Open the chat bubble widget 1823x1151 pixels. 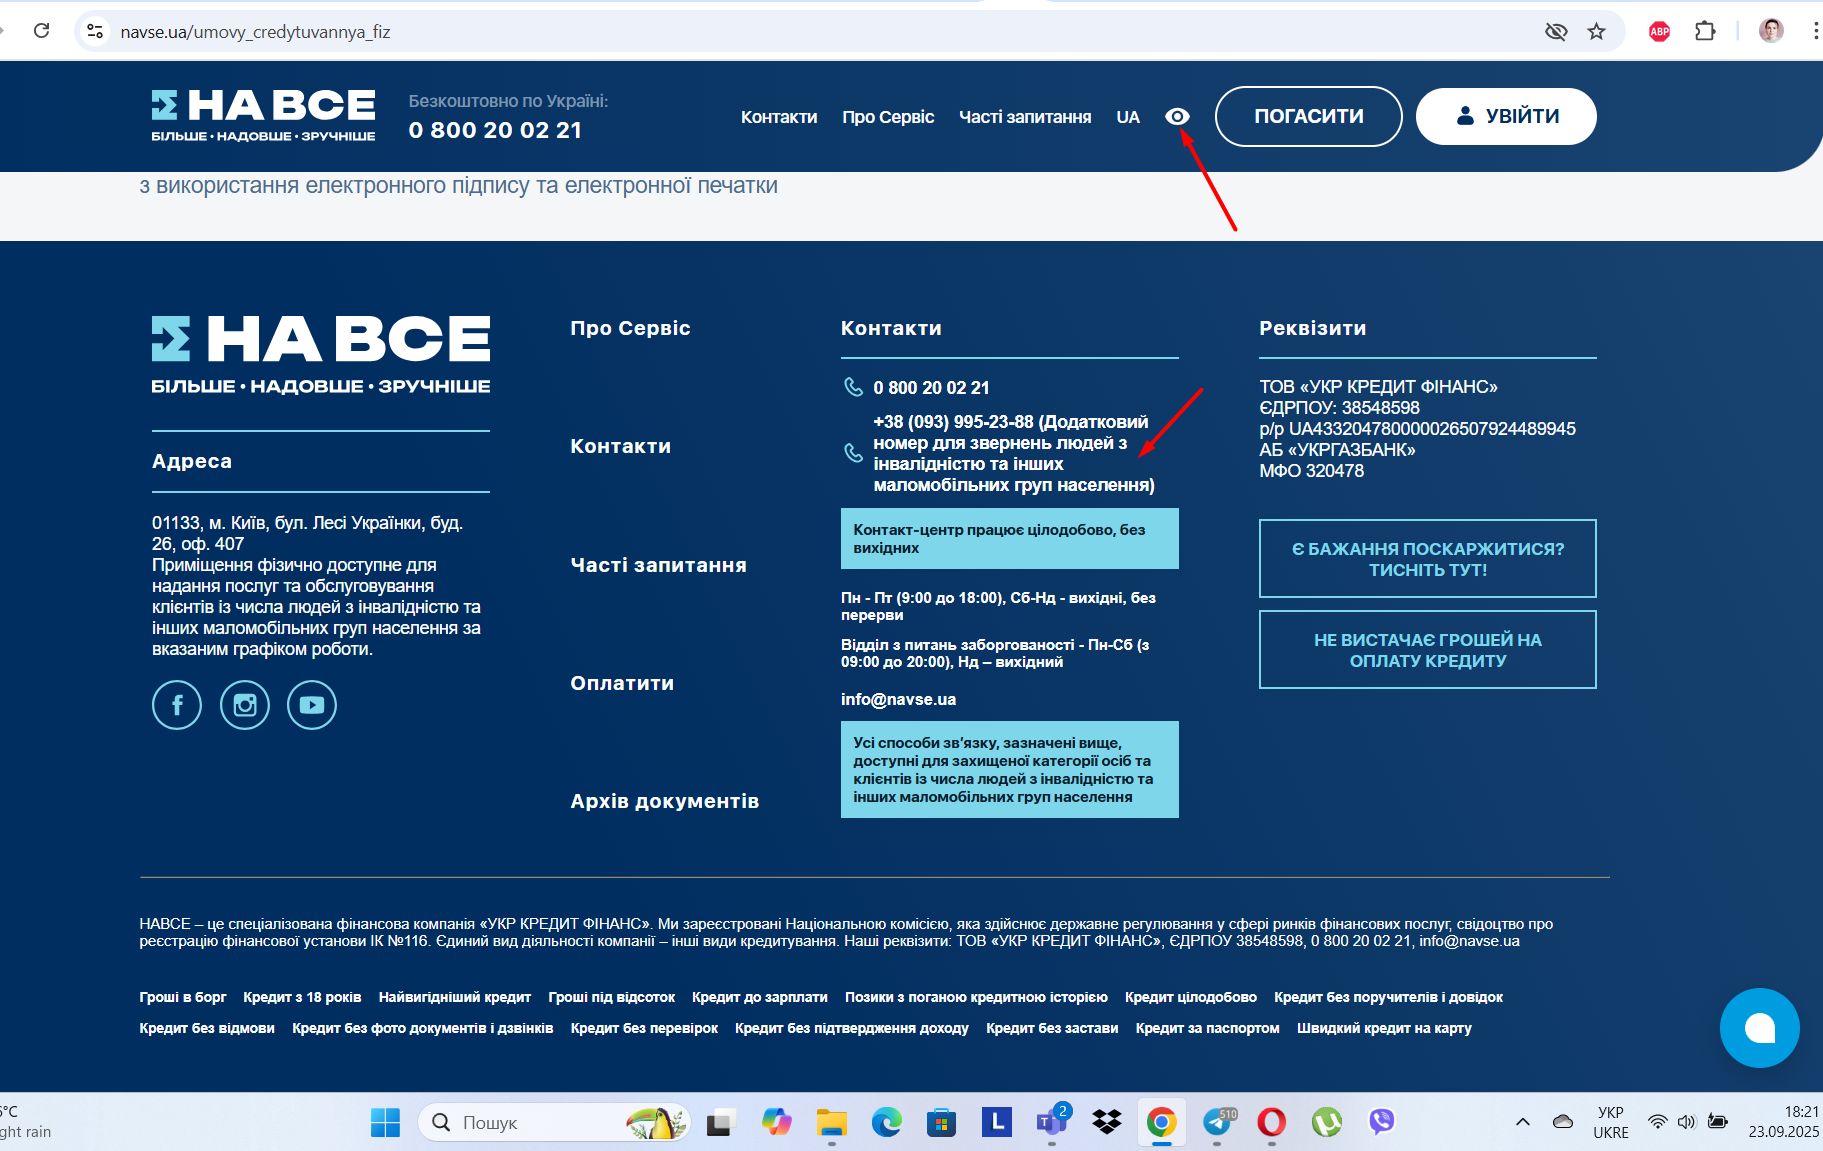(x=1759, y=1028)
